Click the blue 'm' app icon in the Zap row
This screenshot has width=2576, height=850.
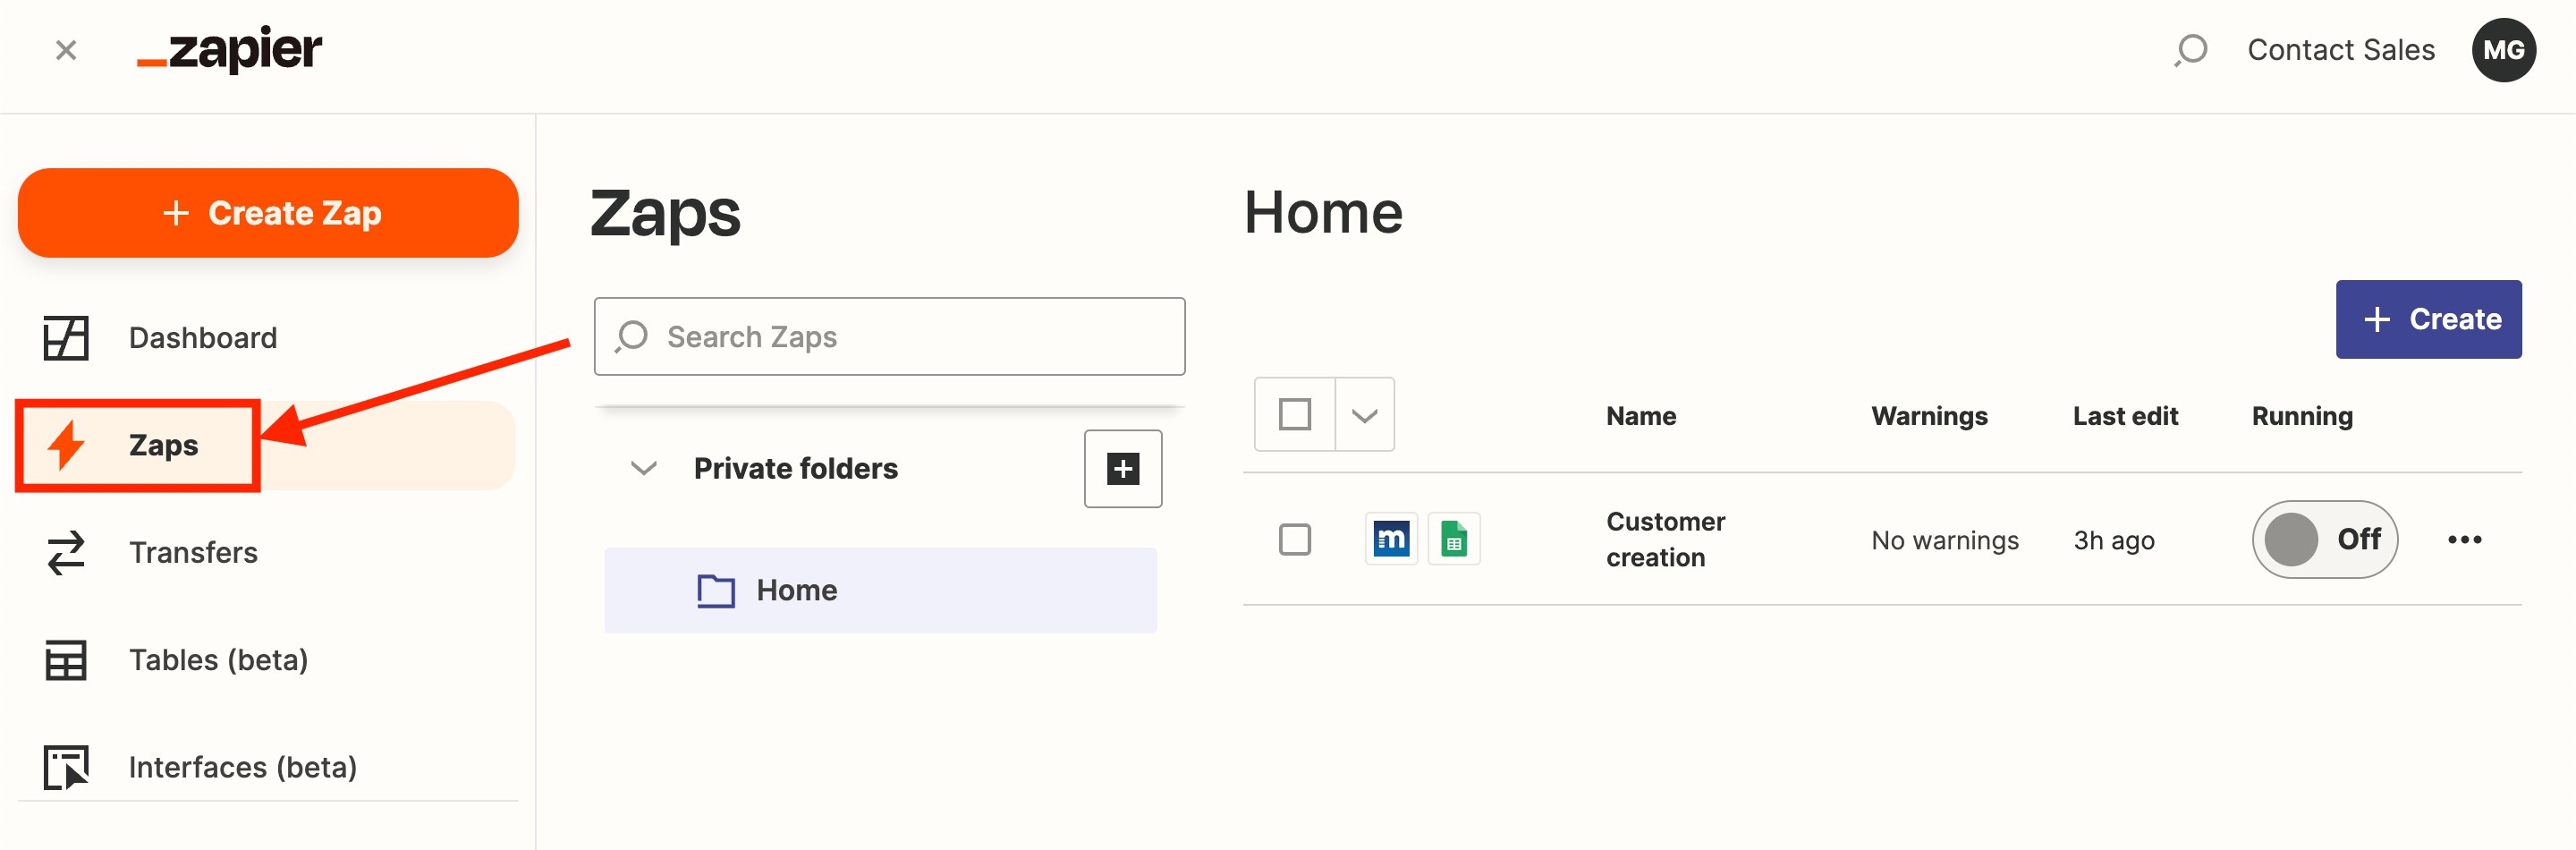click(x=1390, y=539)
